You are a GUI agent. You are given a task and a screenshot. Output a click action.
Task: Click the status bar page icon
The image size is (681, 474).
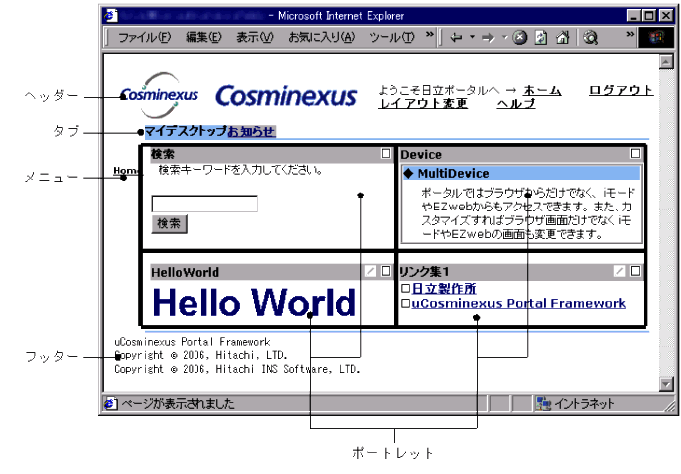pyautogui.click(x=111, y=404)
